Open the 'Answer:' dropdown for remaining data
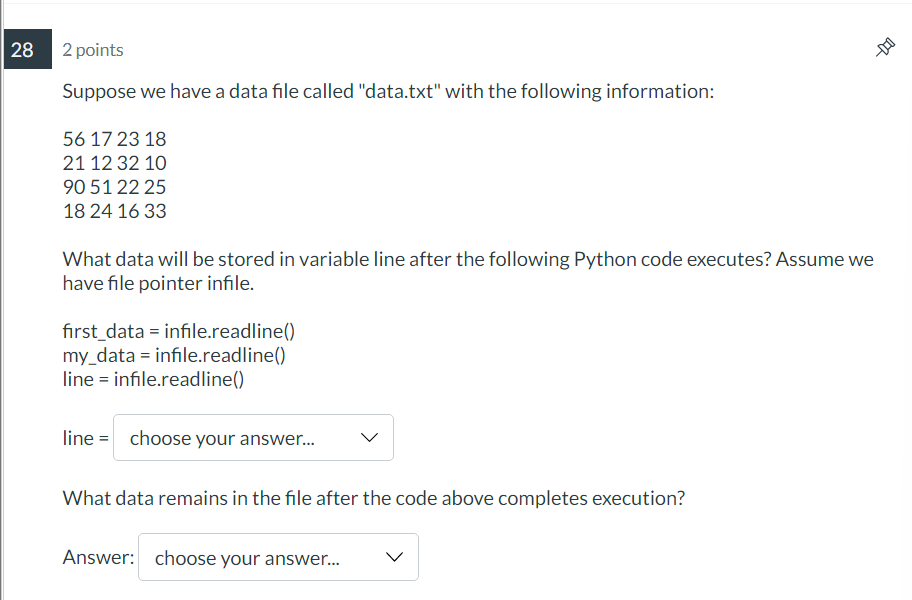 (x=278, y=557)
